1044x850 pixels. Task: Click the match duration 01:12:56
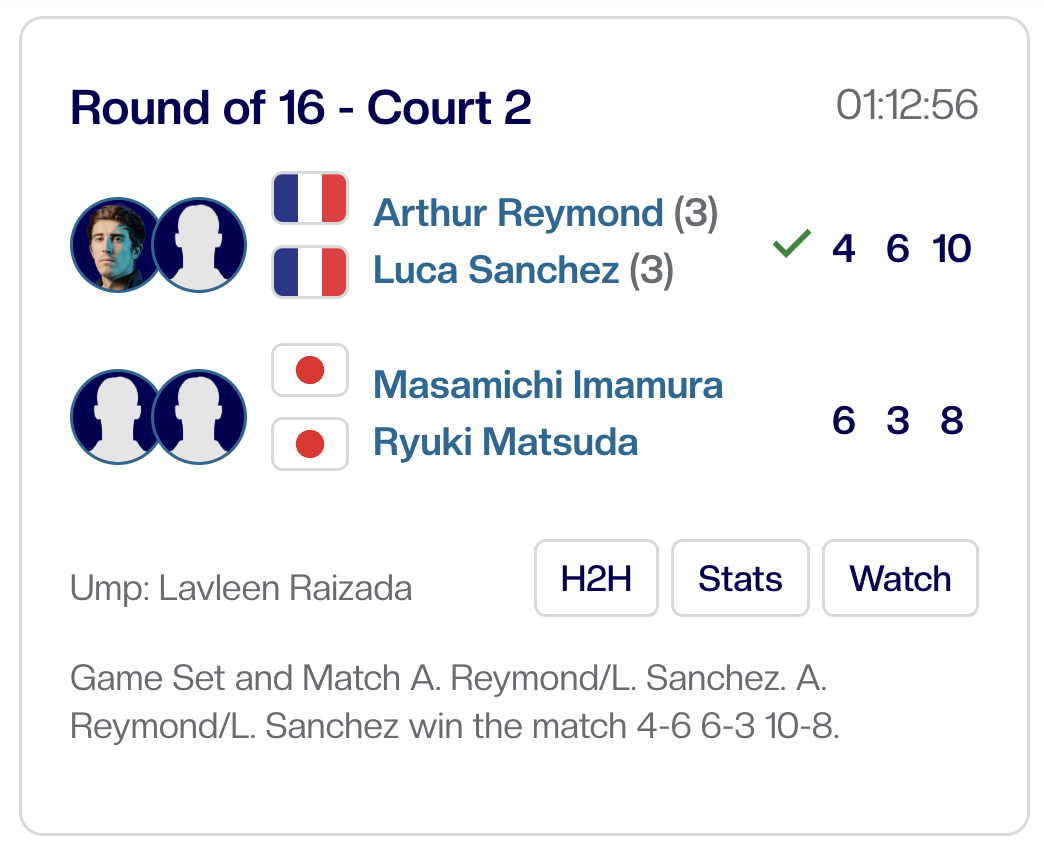907,105
